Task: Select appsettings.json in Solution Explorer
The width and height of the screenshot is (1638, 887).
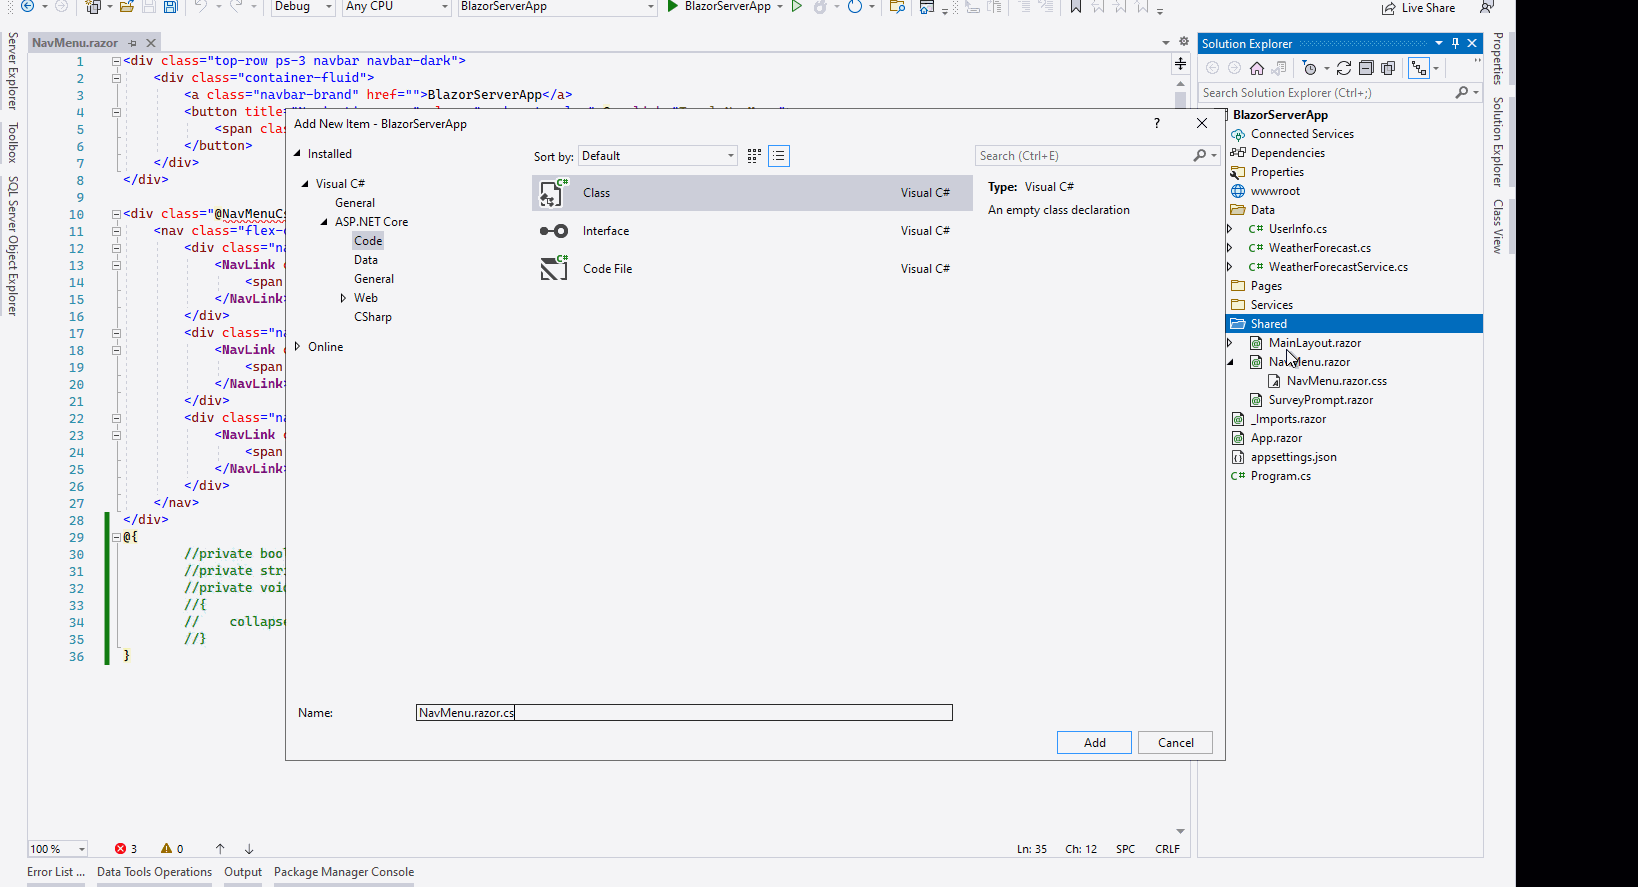Action: (1293, 457)
